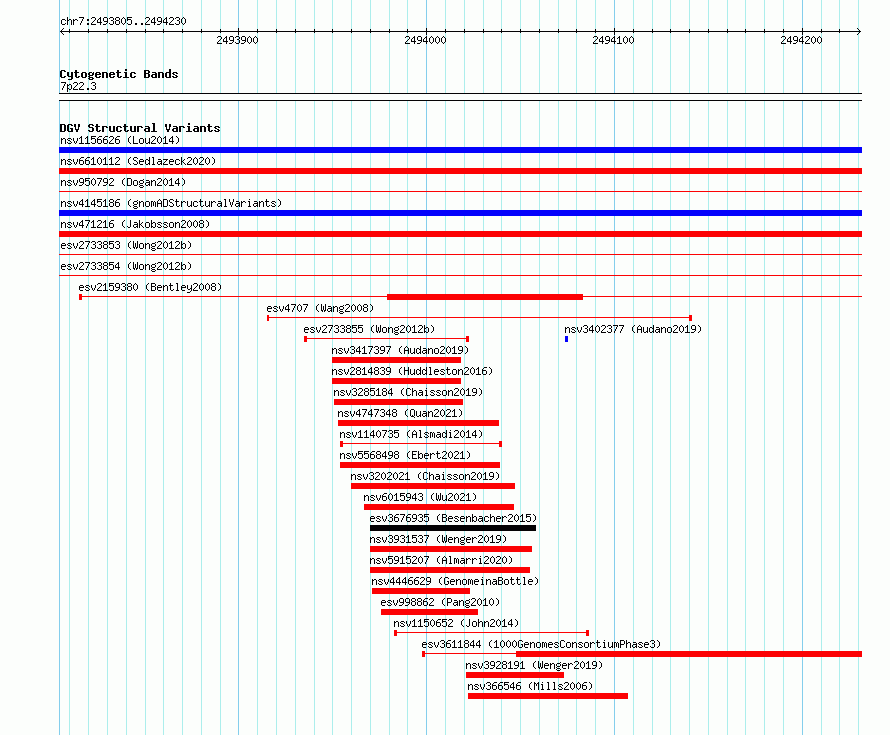The height and width of the screenshot is (735, 890).
Task: Click nsv6015943 (Wu2021) label
Action: click(x=420, y=497)
